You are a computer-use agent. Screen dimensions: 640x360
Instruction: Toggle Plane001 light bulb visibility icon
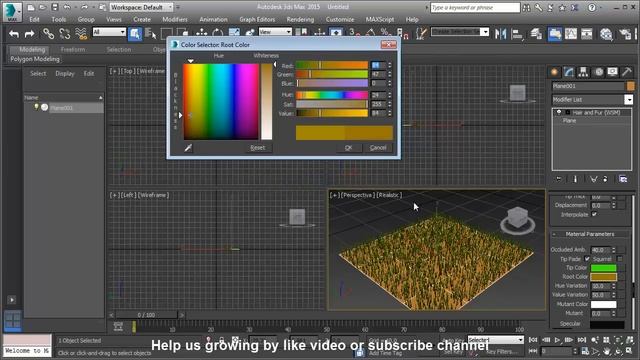[x=36, y=107]
